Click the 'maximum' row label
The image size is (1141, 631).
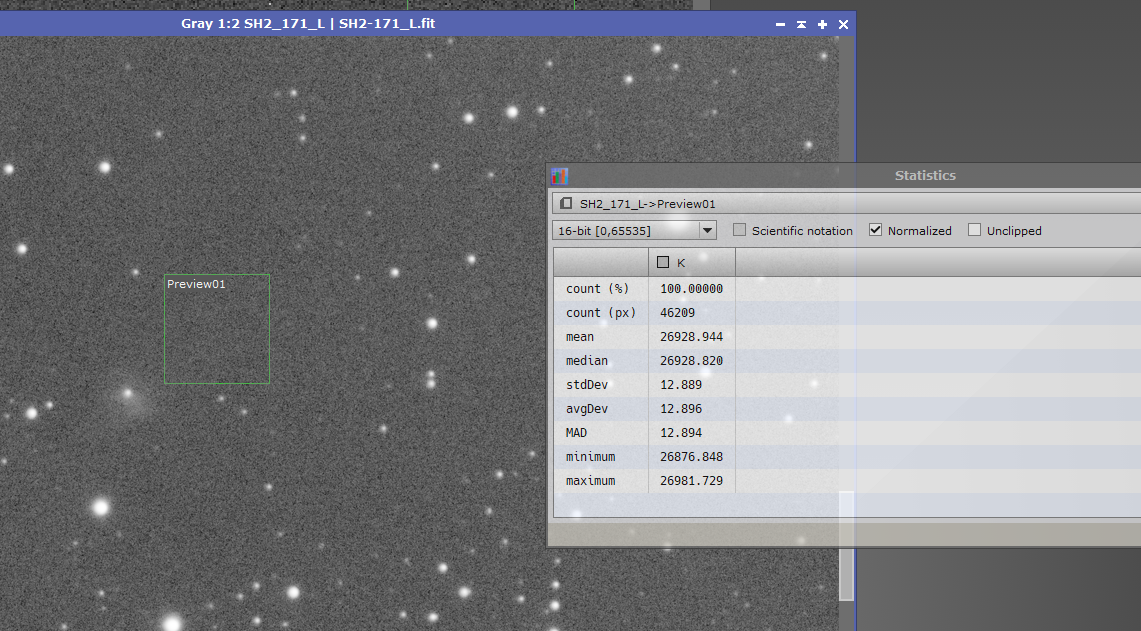(x=590, y=481)
